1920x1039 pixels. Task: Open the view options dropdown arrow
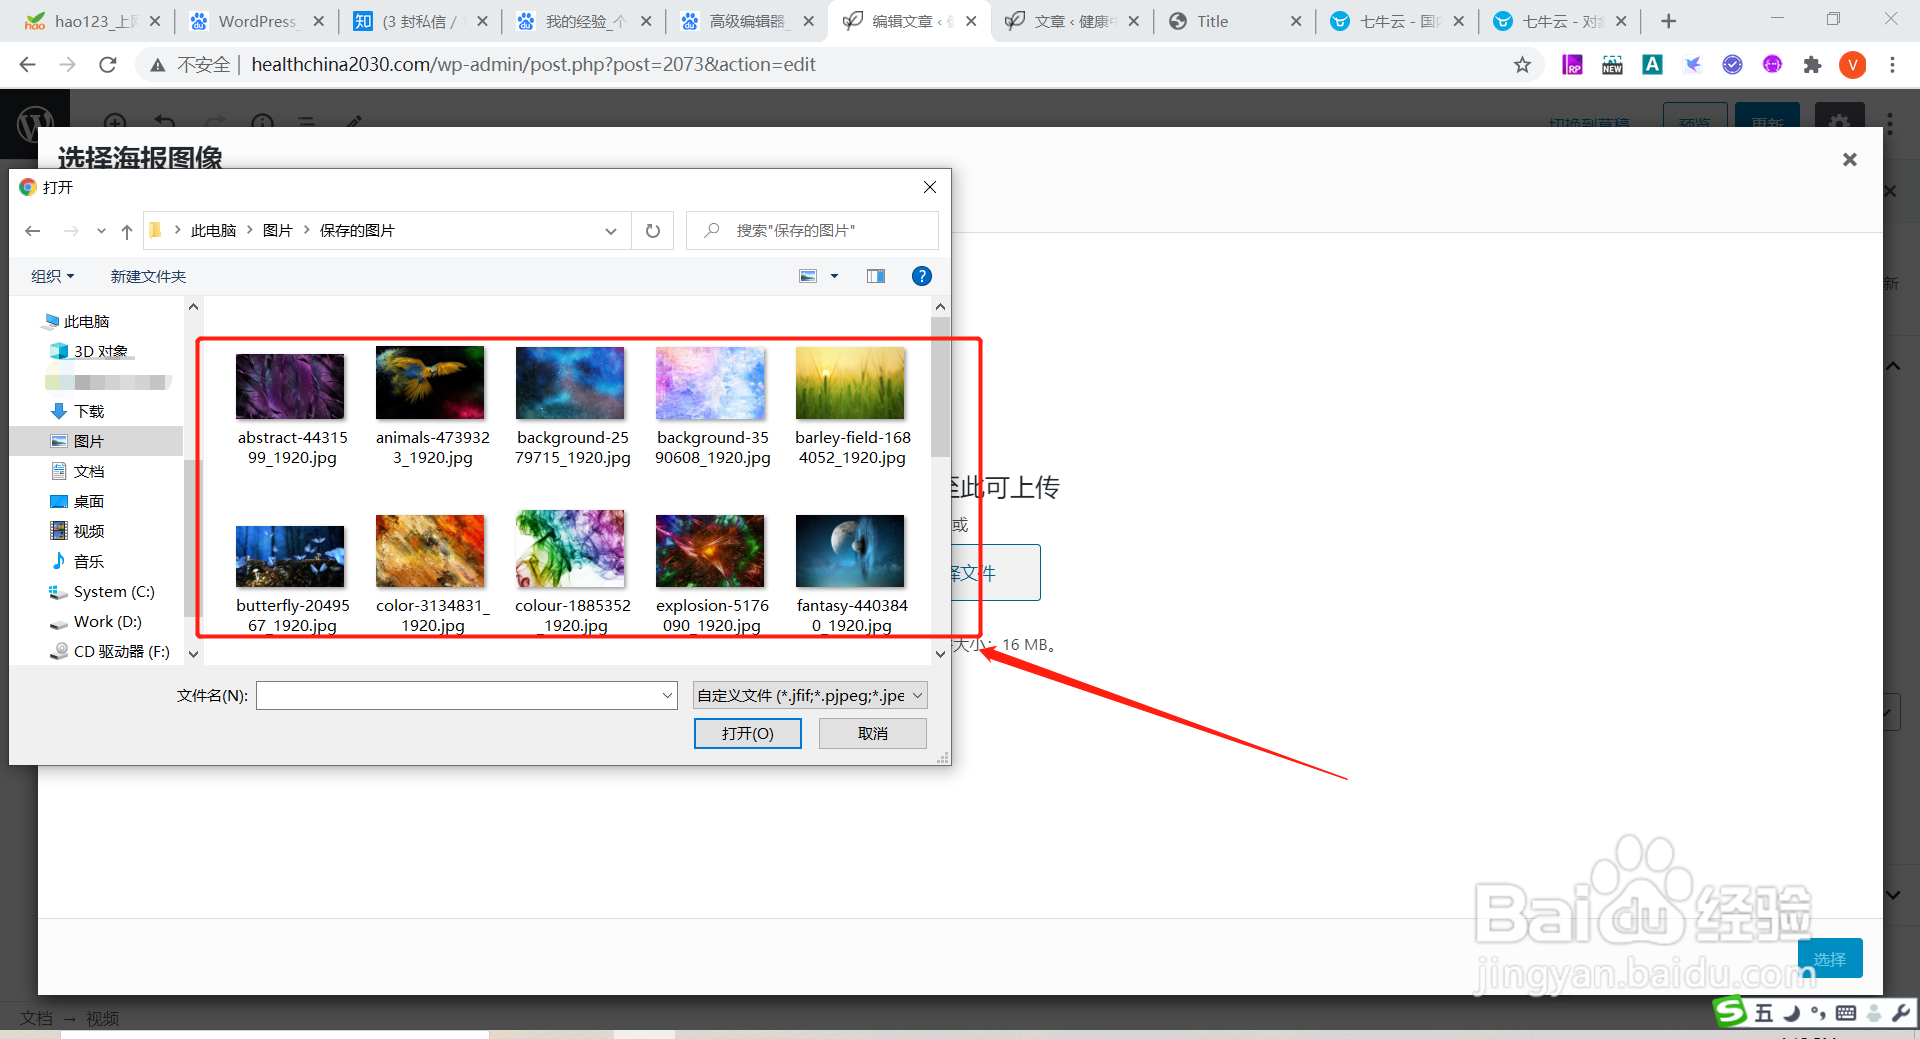pyautogui.click(x=835, y=276)
